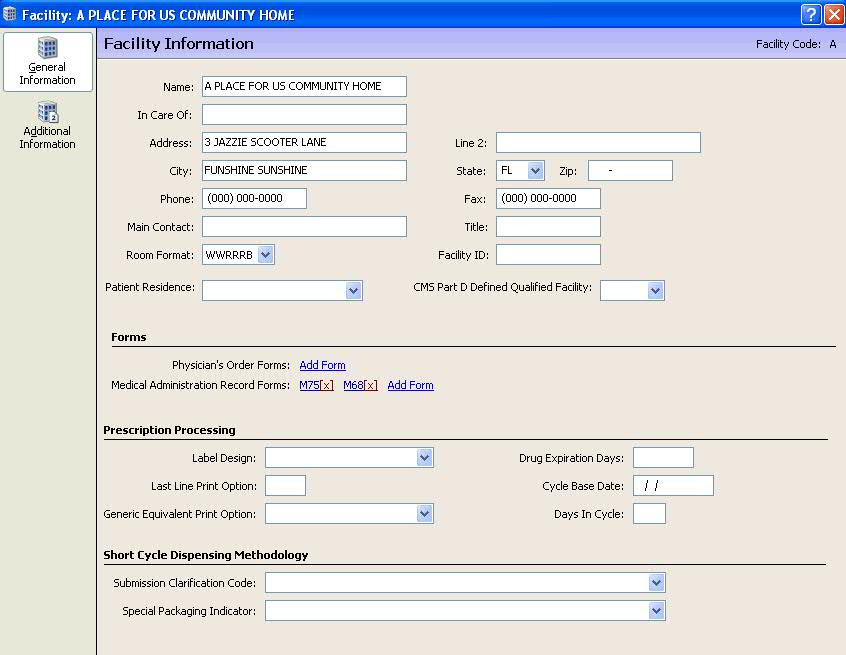Click the Days In Cycle field
The width and height of the screenshot is (846, 655).
coord(649,514)
